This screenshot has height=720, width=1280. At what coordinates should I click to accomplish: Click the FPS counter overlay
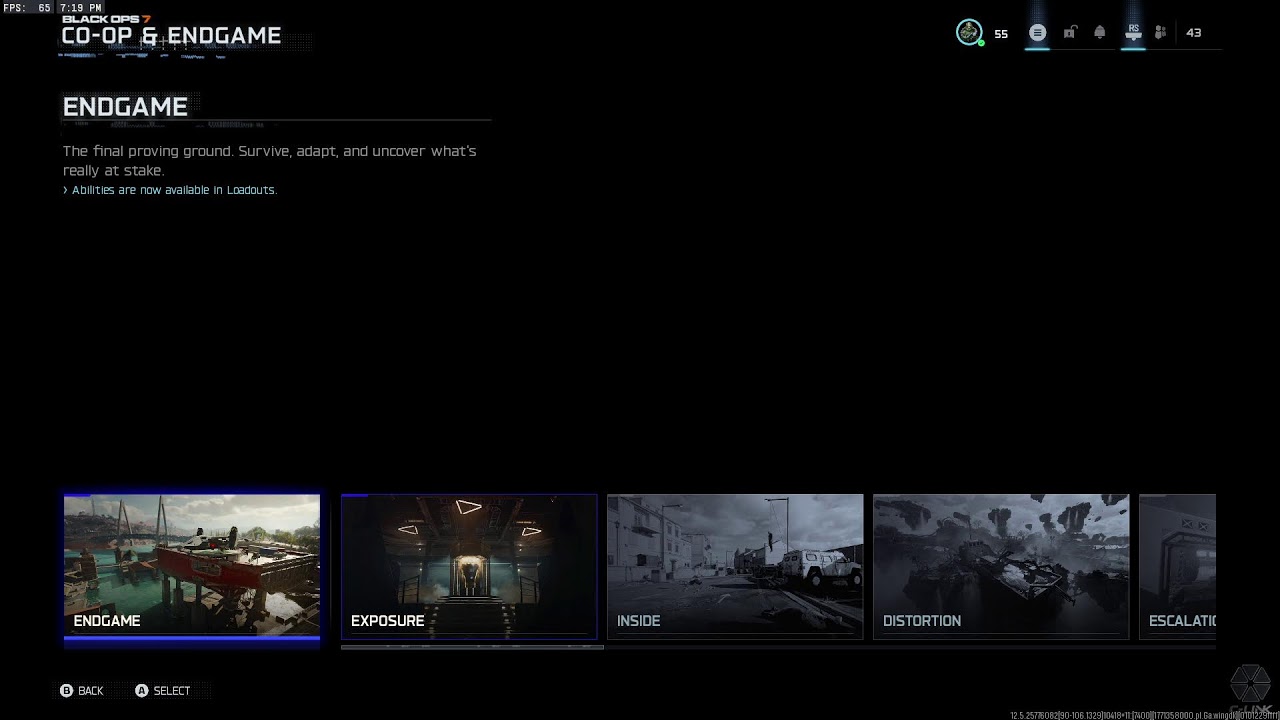pos(27,8)
